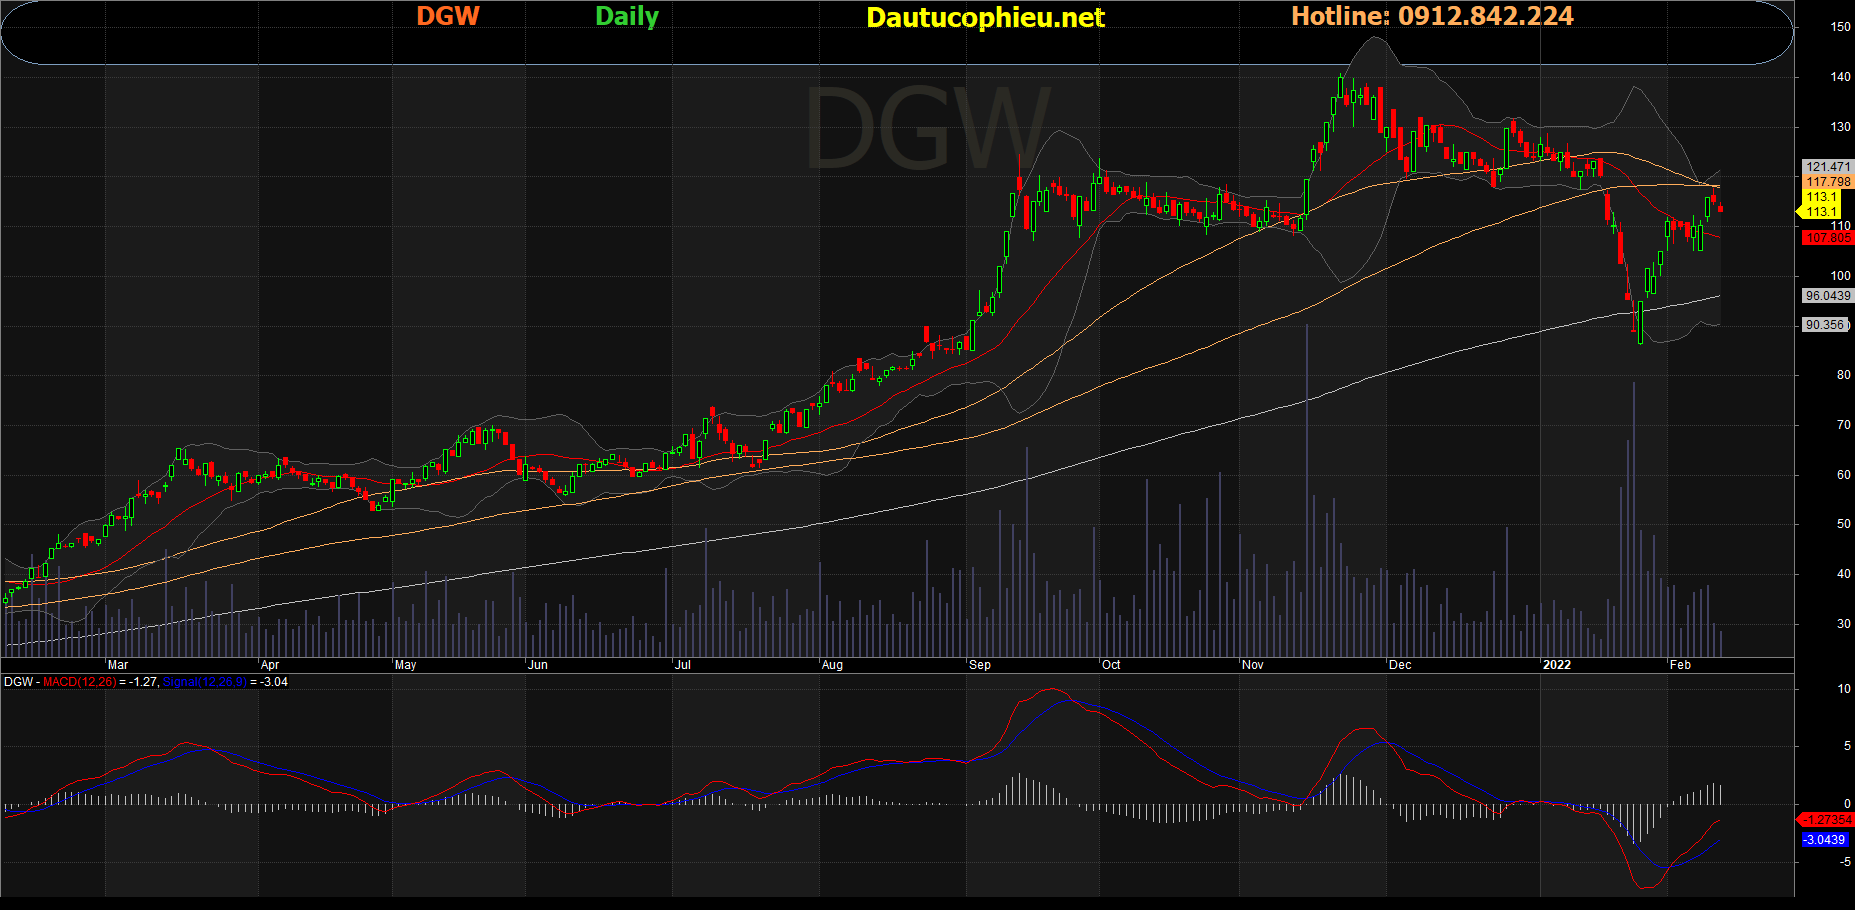
Task: Click the 121.471 price tag
Action: click(1828, 167)
